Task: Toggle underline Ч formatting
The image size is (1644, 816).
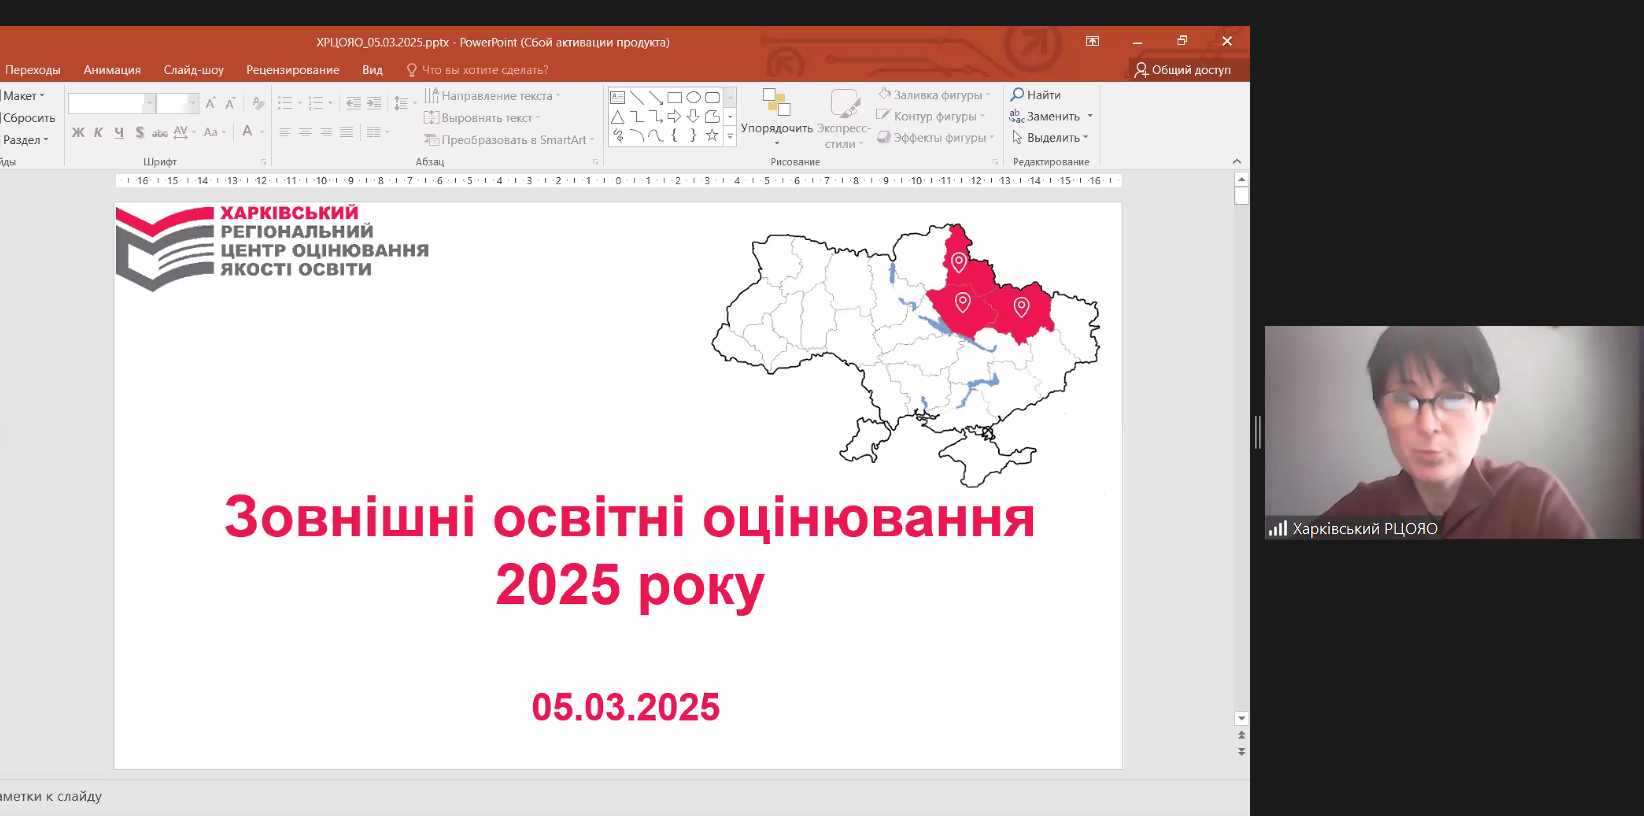Action: coord(119,132)
